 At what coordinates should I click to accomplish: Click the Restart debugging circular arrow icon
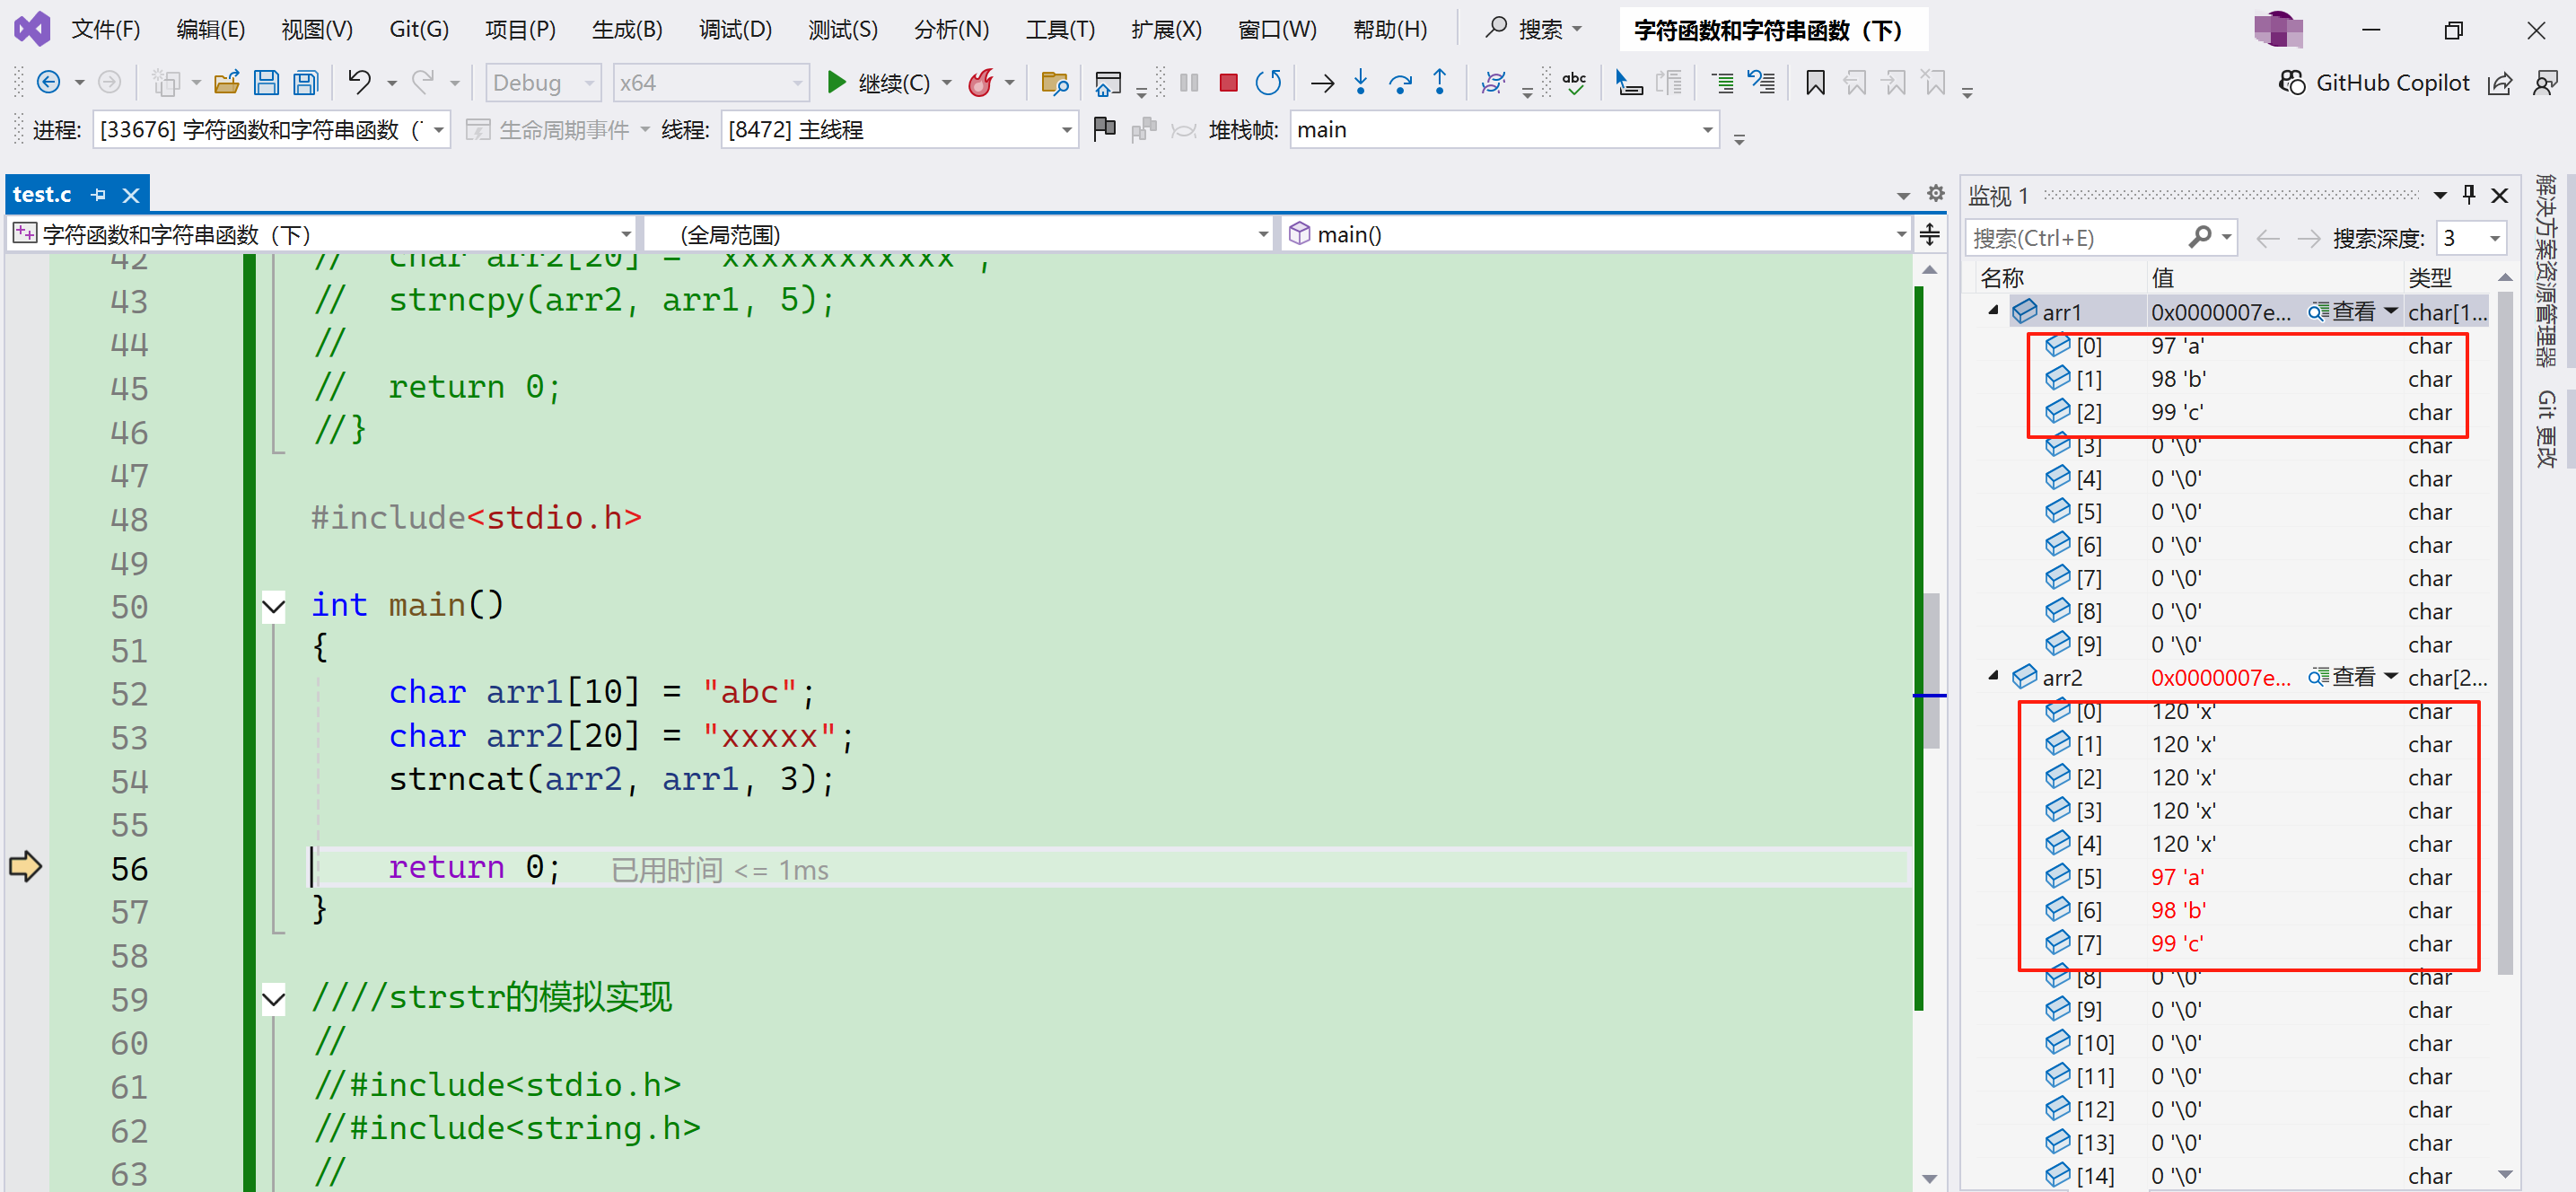point(1268,82)
